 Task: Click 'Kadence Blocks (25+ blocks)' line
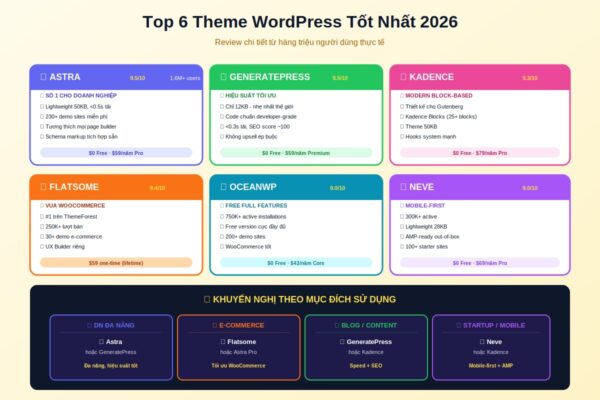click(439, 116)
